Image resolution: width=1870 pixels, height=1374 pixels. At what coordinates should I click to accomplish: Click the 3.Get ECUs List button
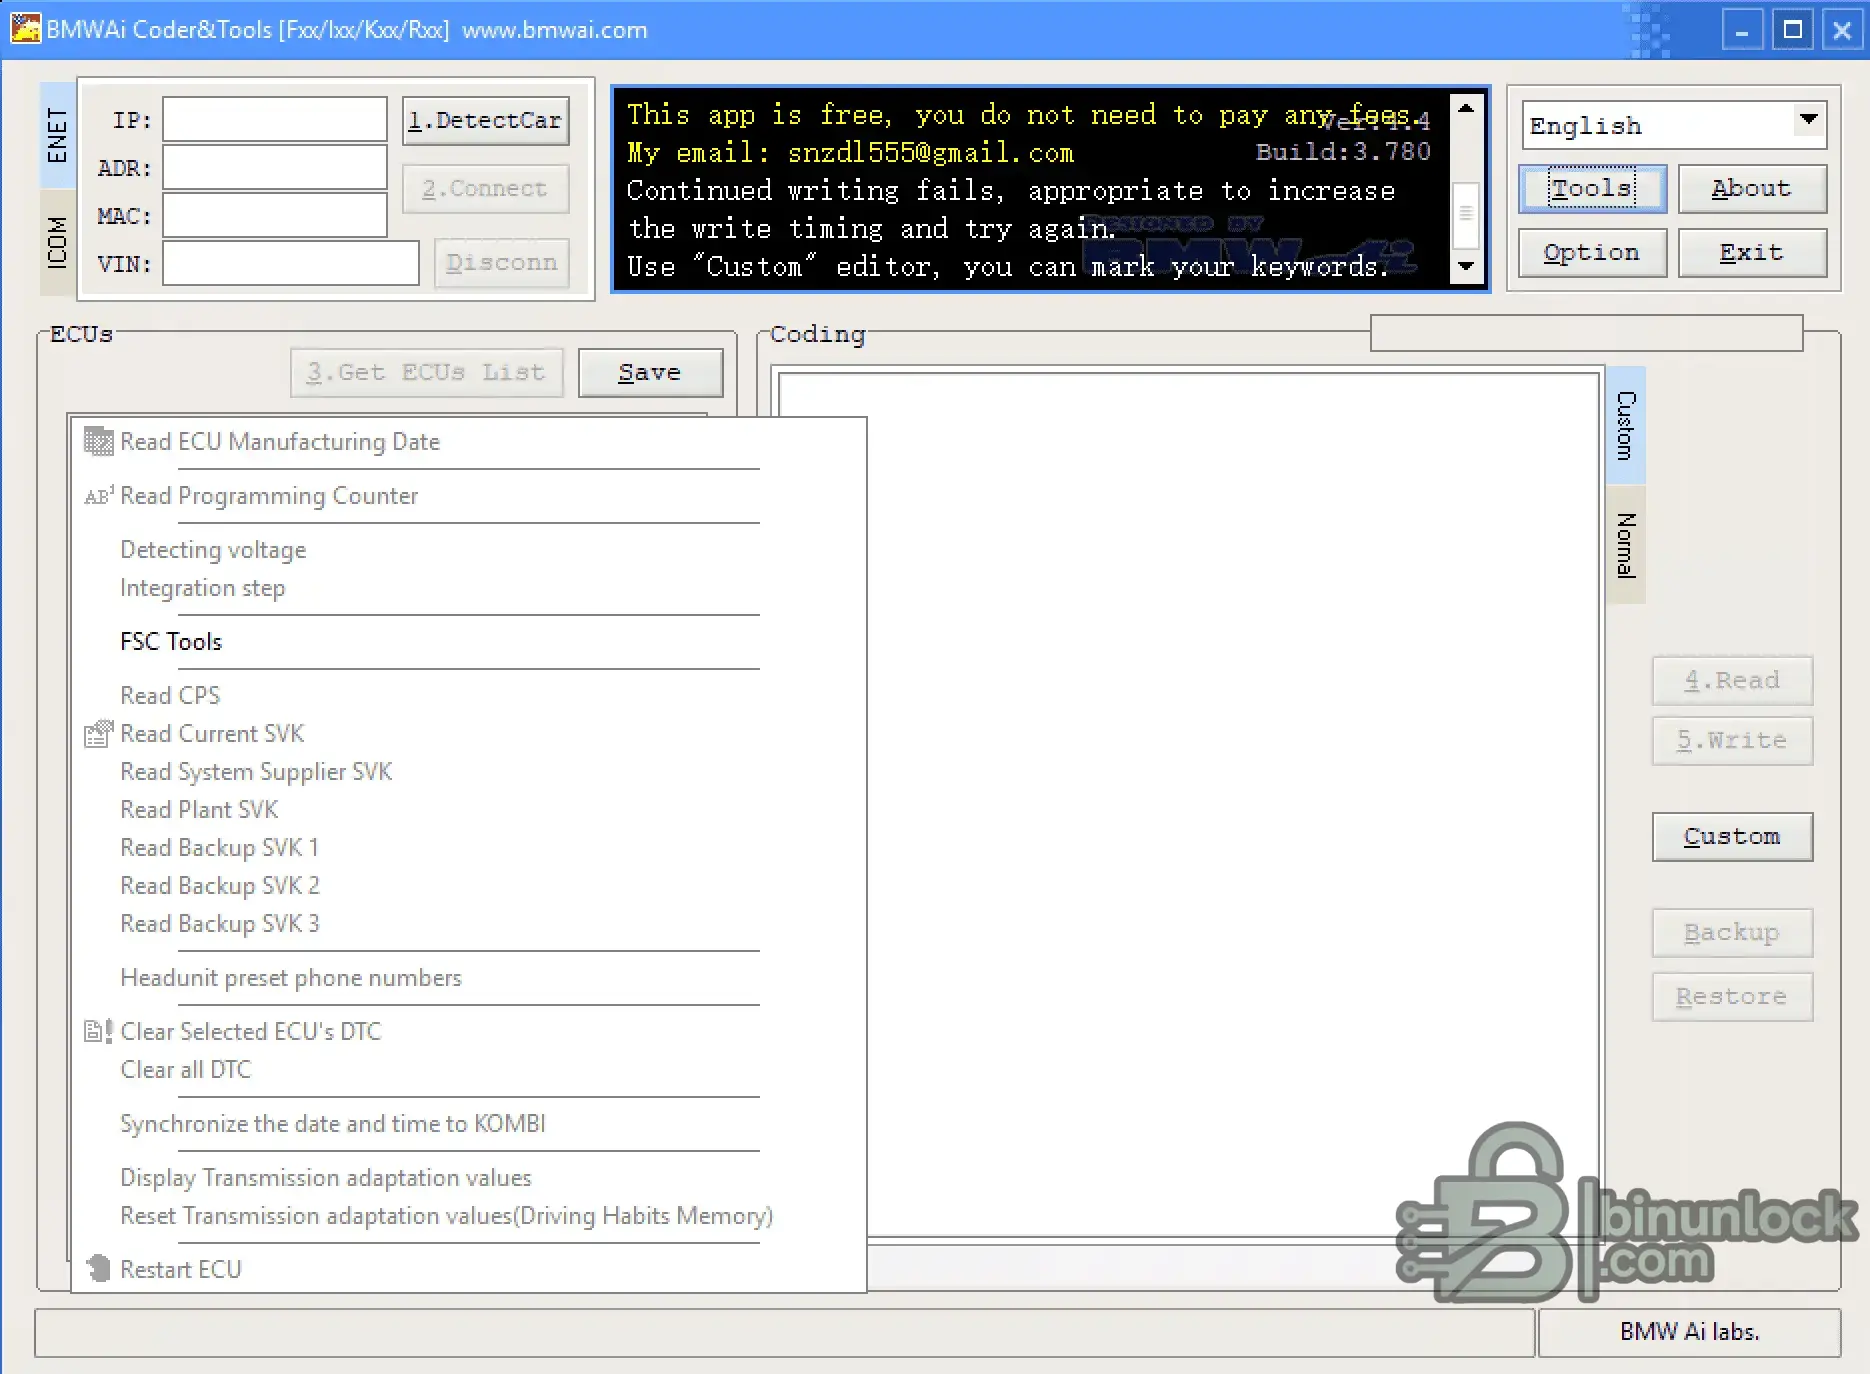click(427, 373)
